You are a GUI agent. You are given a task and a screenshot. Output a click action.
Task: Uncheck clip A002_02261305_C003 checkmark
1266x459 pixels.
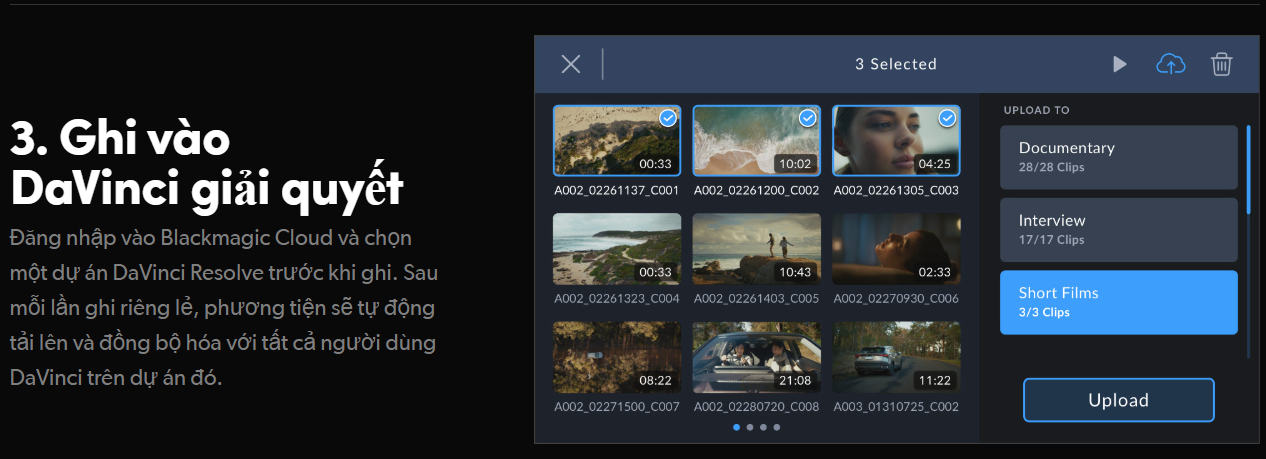948,118
